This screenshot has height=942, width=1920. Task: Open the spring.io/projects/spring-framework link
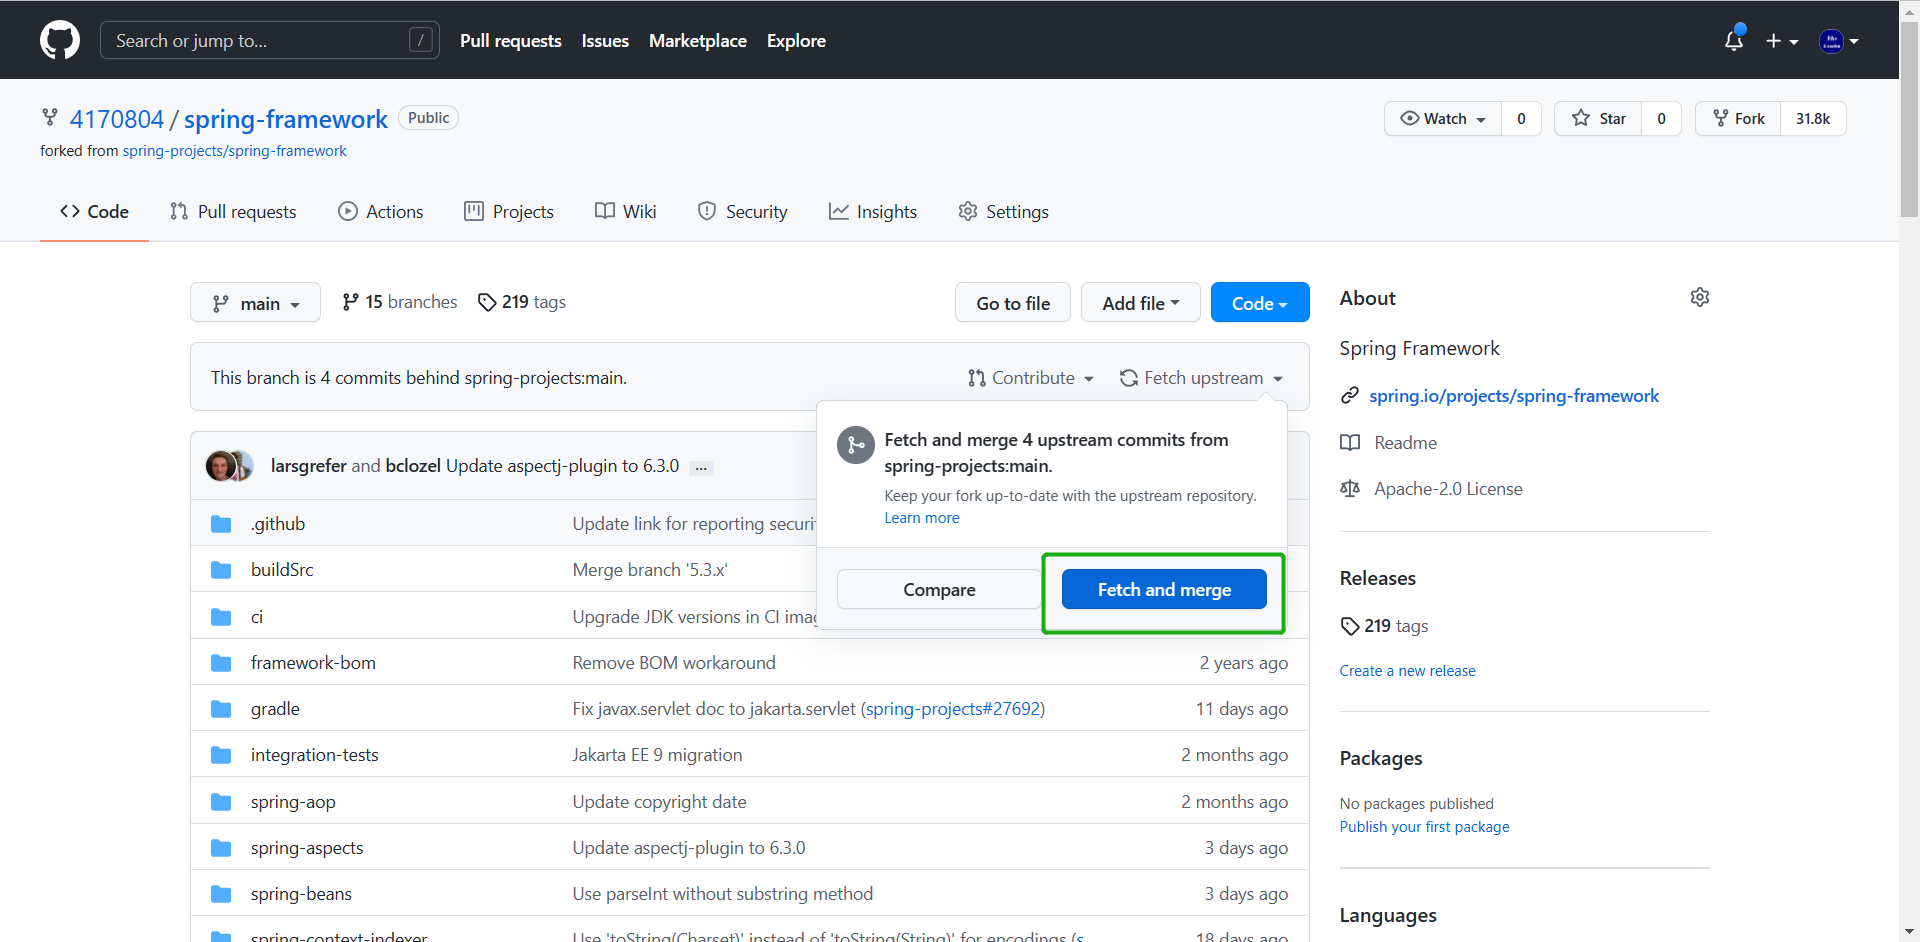point(1514,396)
